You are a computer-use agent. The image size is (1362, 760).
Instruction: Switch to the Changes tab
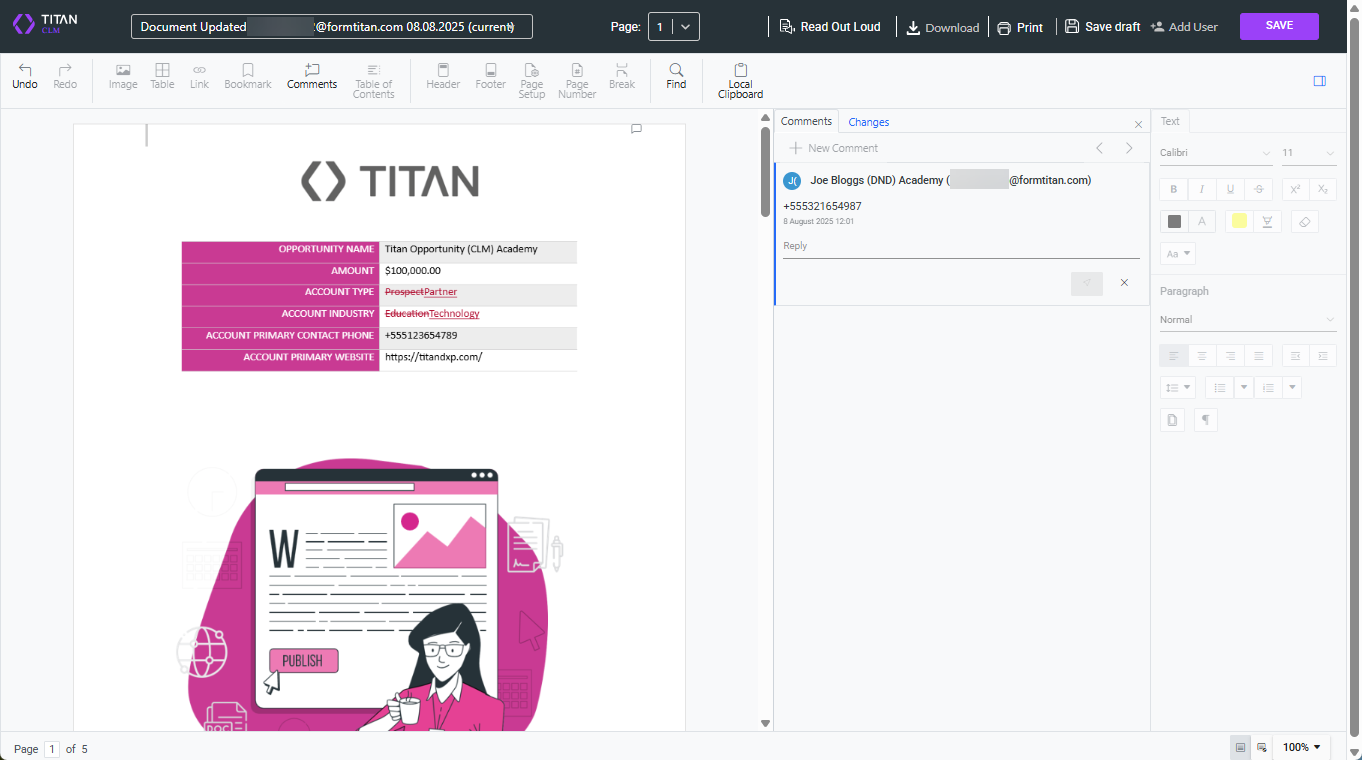[868, 122]
